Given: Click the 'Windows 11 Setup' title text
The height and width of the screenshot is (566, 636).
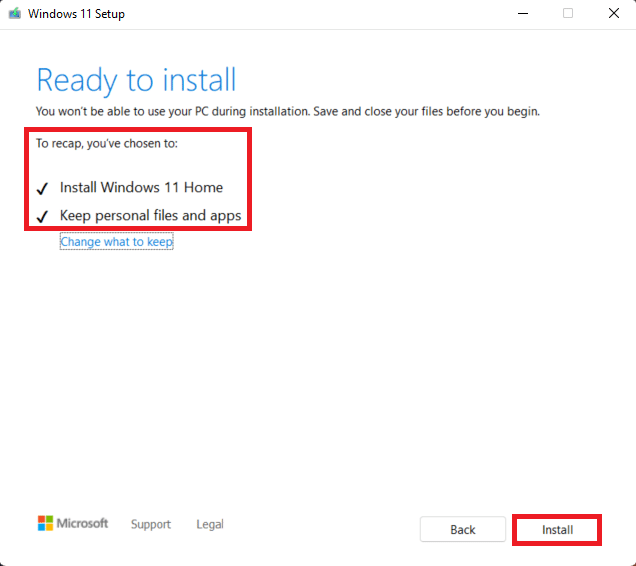Looking at the screenshot, I should [76, 14].
